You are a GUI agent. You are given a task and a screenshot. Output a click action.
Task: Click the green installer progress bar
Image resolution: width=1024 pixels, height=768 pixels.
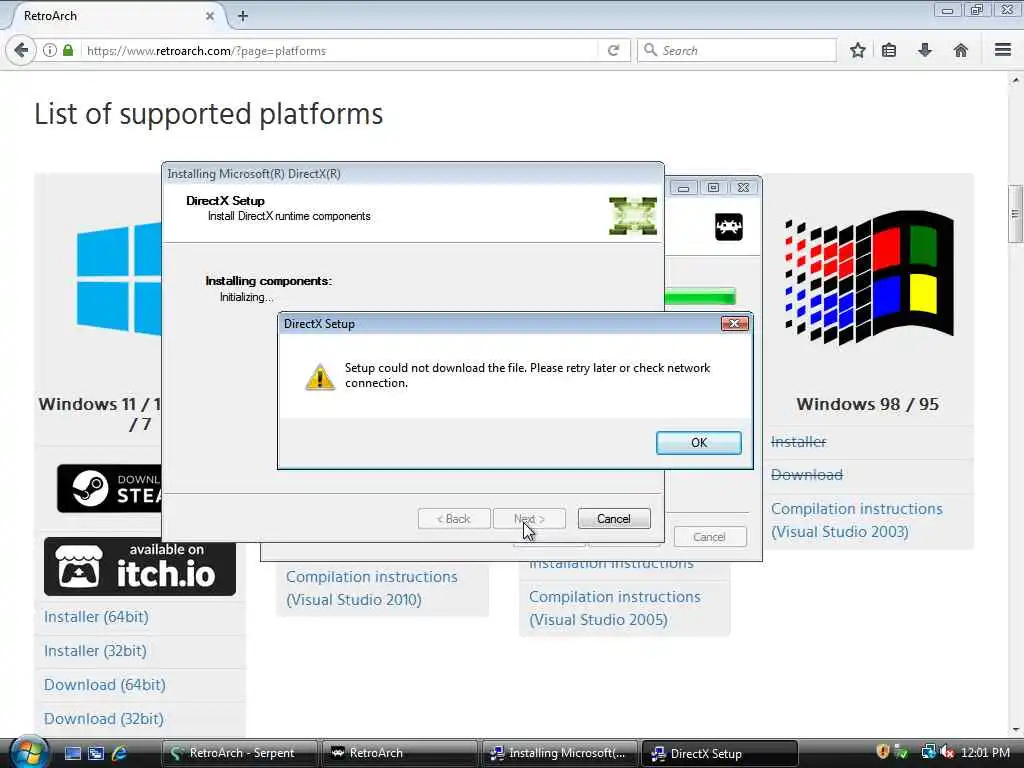pos(700,296)
